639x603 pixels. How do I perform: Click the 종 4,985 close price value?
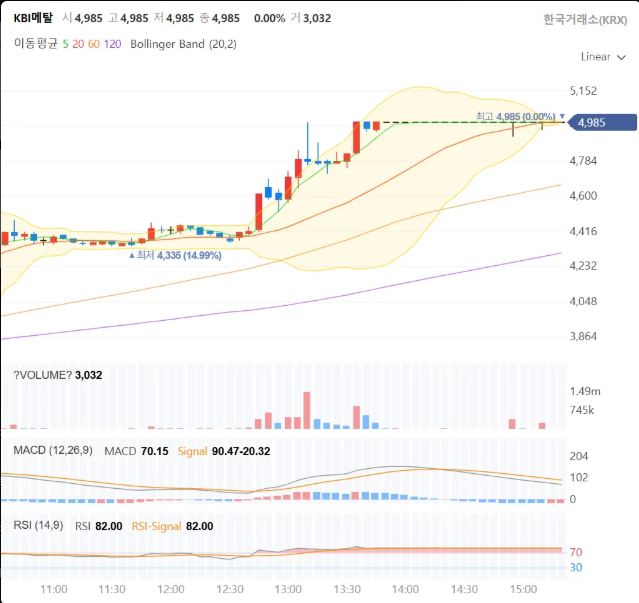click(220, 18)
